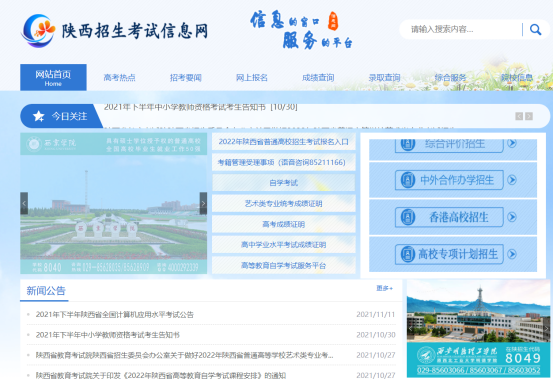This screenshot has height=382, width=554.
Task: Open the 自学考试 link
Action: 284,183
